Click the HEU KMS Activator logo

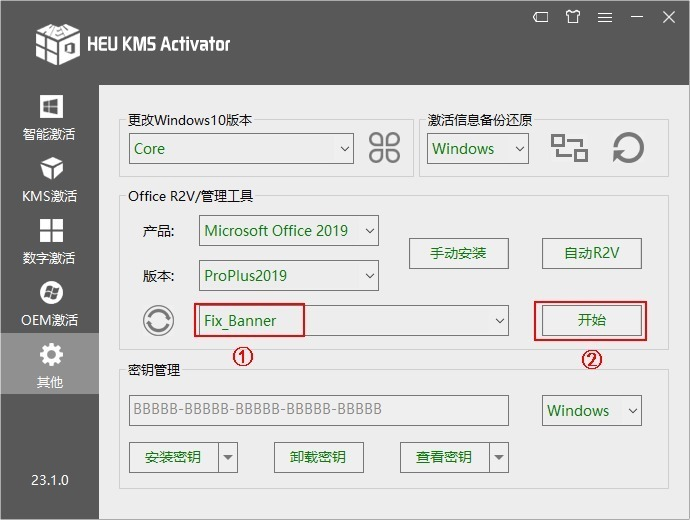pos(57,42)
